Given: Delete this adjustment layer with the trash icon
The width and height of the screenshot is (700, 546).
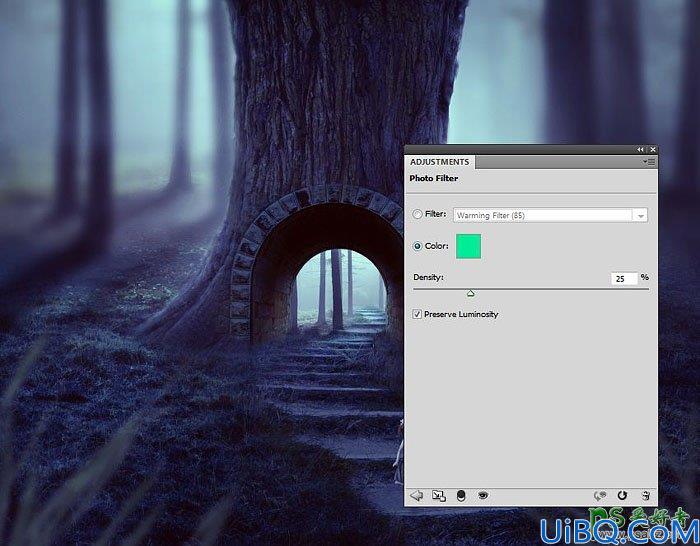Looking at the screenshot, I should pos(646,496).
